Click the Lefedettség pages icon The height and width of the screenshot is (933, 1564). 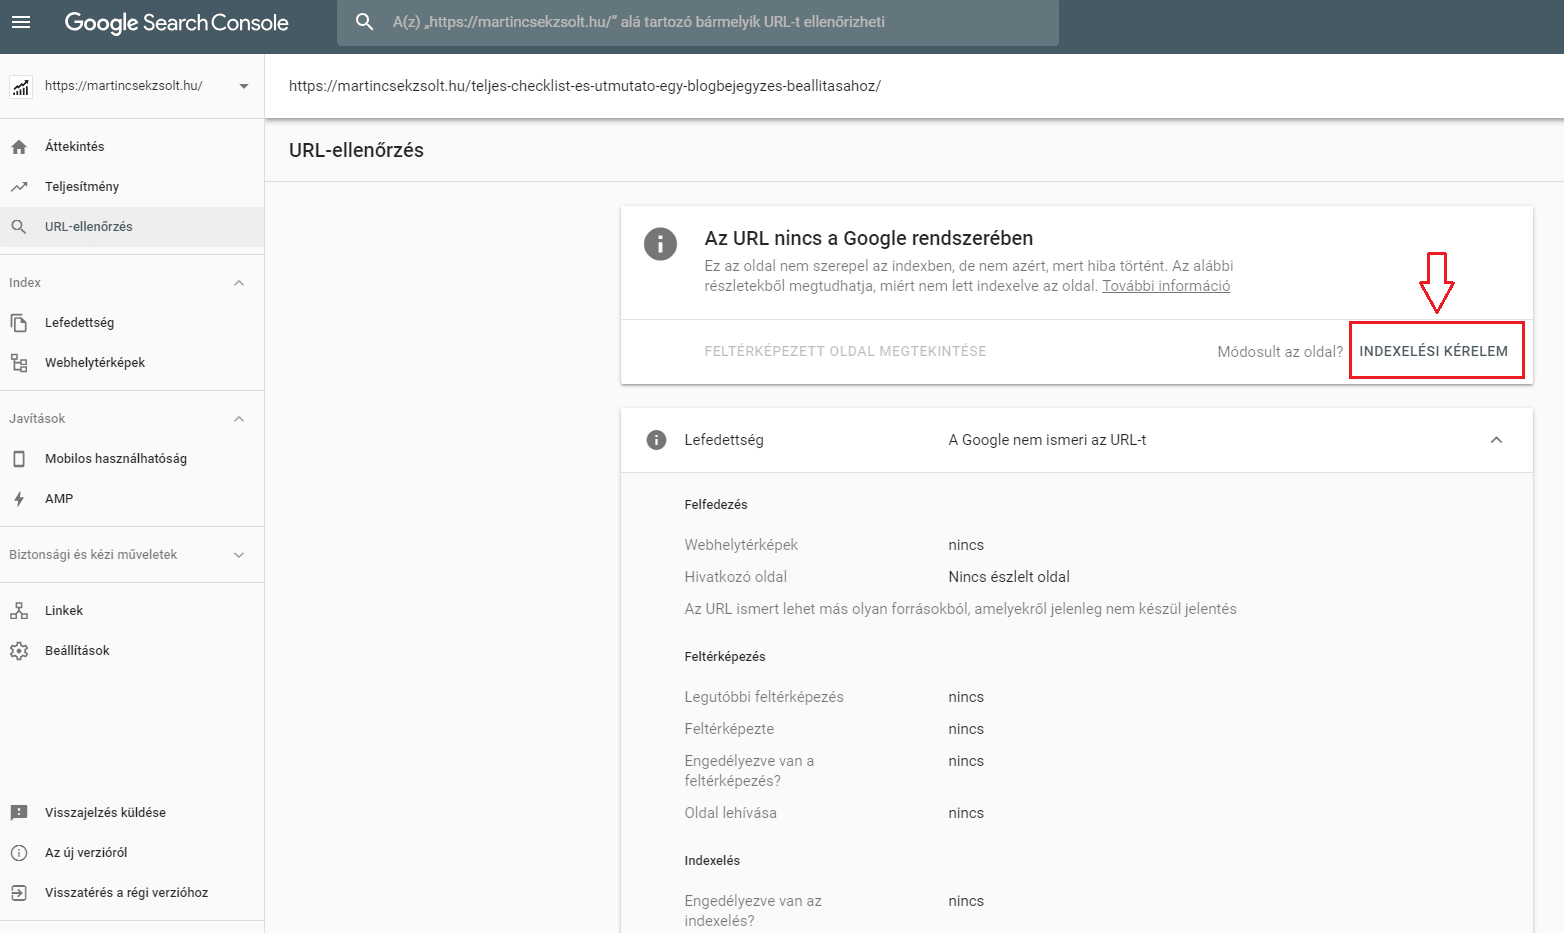19,323
